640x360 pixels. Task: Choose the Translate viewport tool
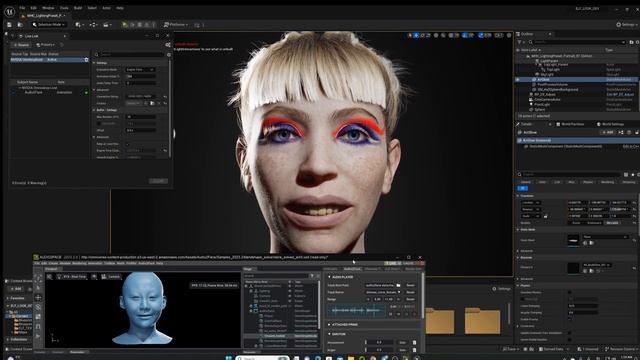(416, 36)
